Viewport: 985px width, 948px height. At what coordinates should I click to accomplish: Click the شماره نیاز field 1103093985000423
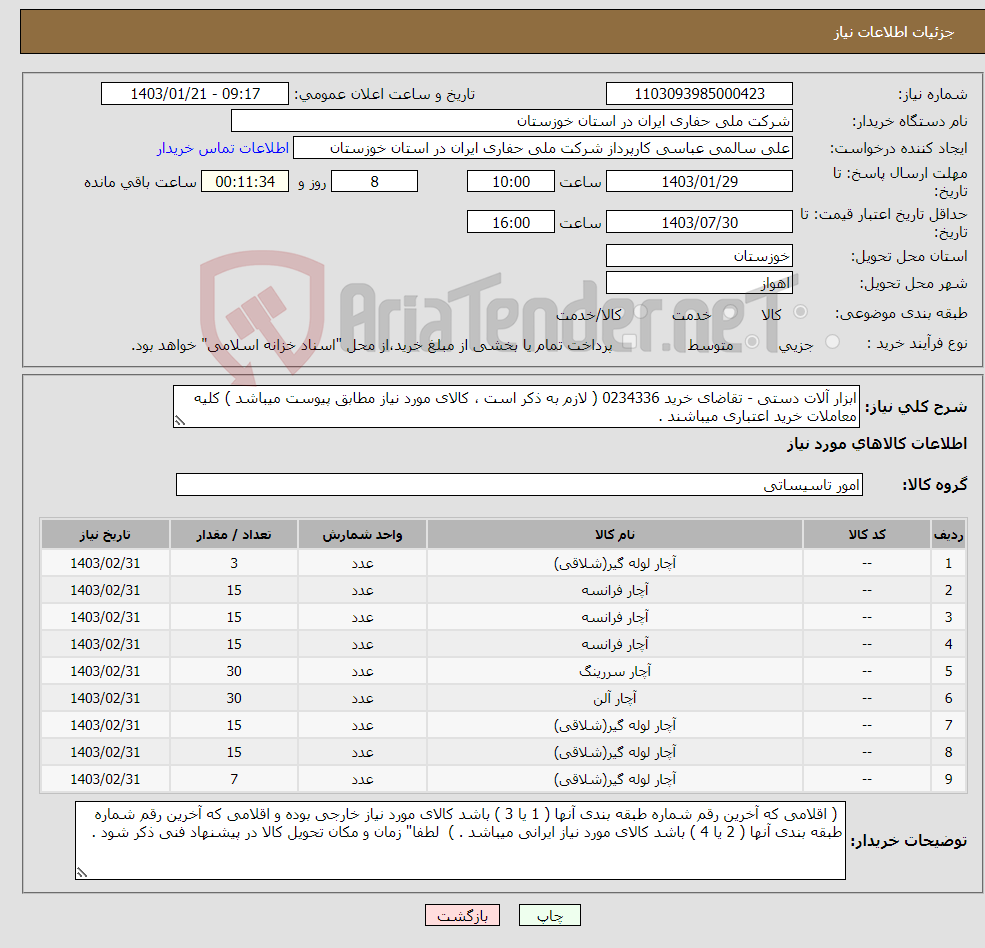pos(699,94)
